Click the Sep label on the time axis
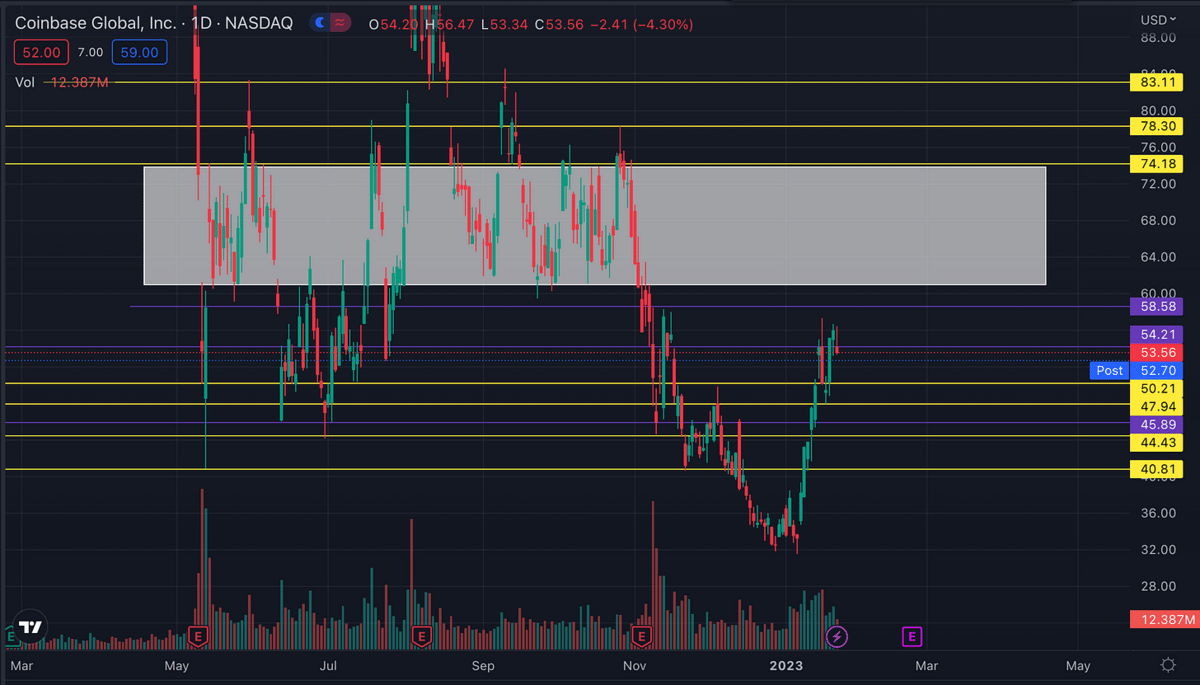The width and height of the screenshot is (1200, 685). [483, 665]
